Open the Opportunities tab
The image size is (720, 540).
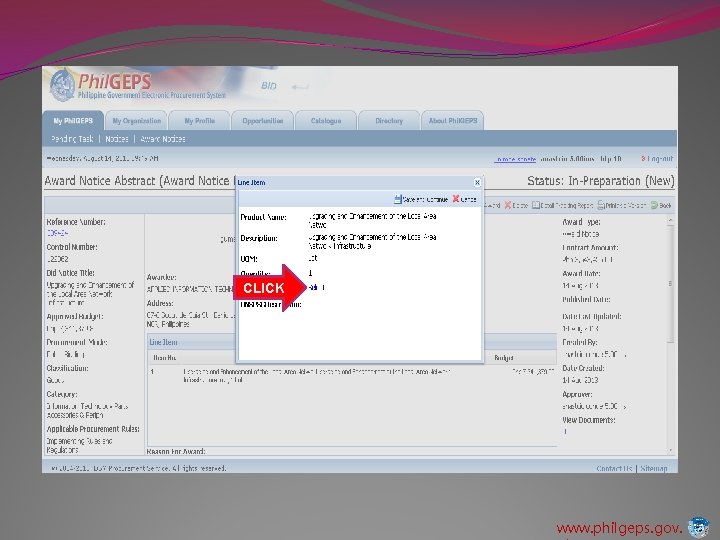(x=263, y=121)
